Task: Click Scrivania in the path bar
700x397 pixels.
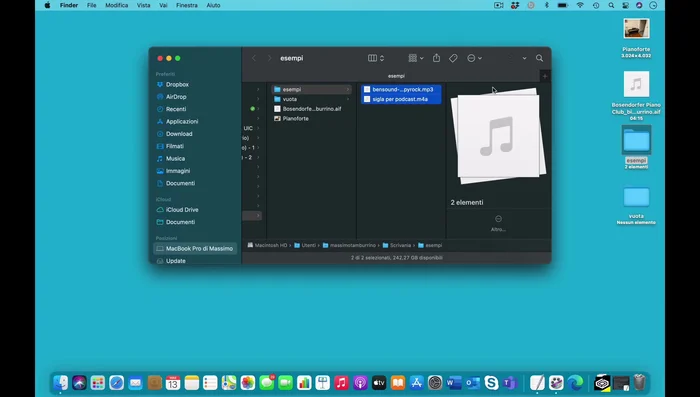Action: 397,245
